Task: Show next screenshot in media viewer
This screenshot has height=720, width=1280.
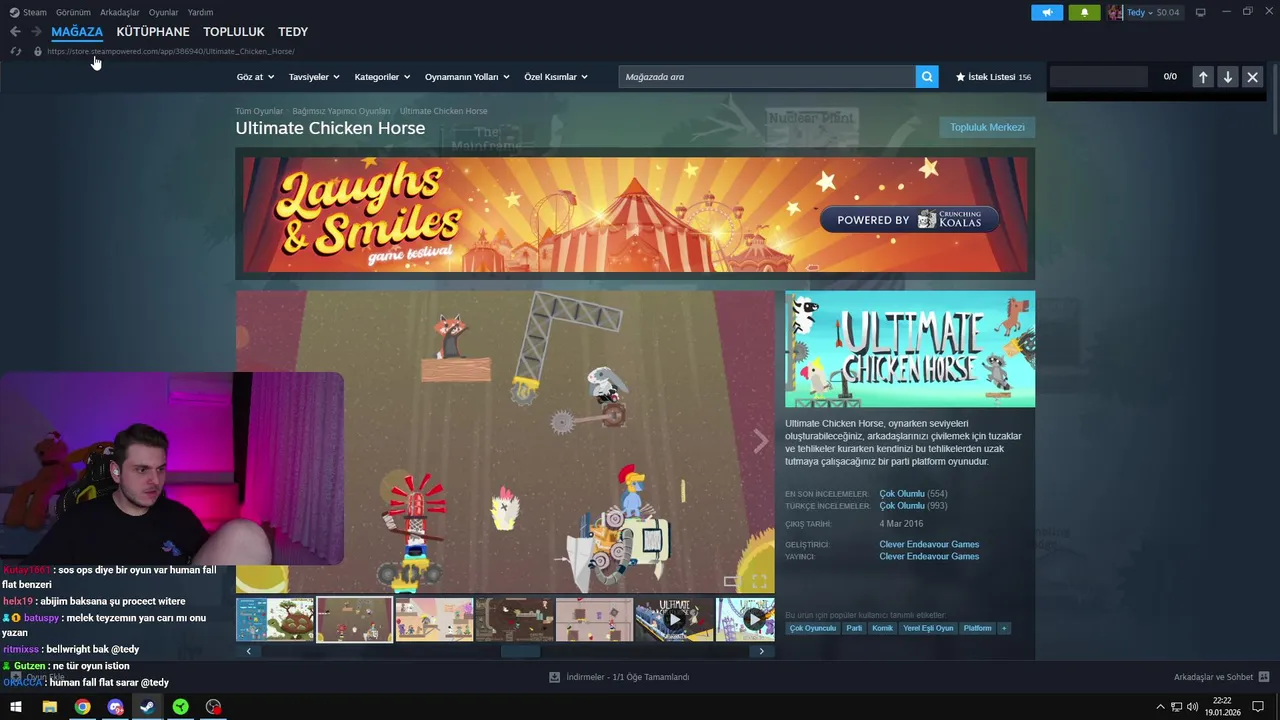Action: [761, 441]
